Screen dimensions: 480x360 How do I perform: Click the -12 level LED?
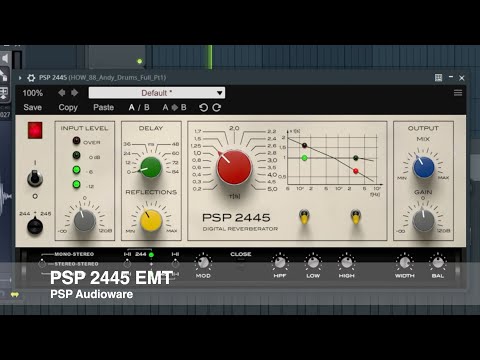tap(76, 184)
